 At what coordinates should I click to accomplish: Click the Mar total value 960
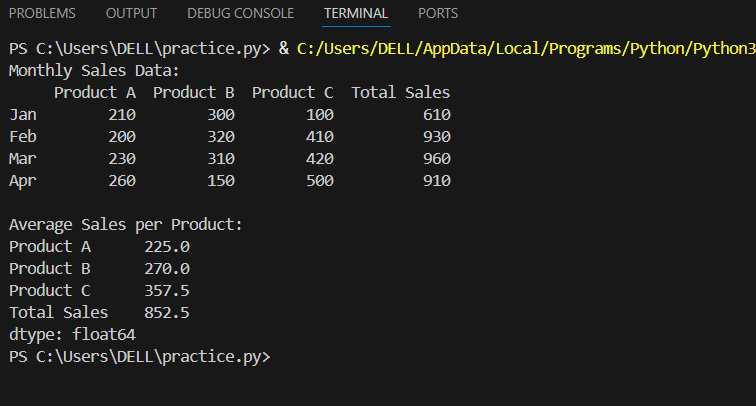[437, 159]
